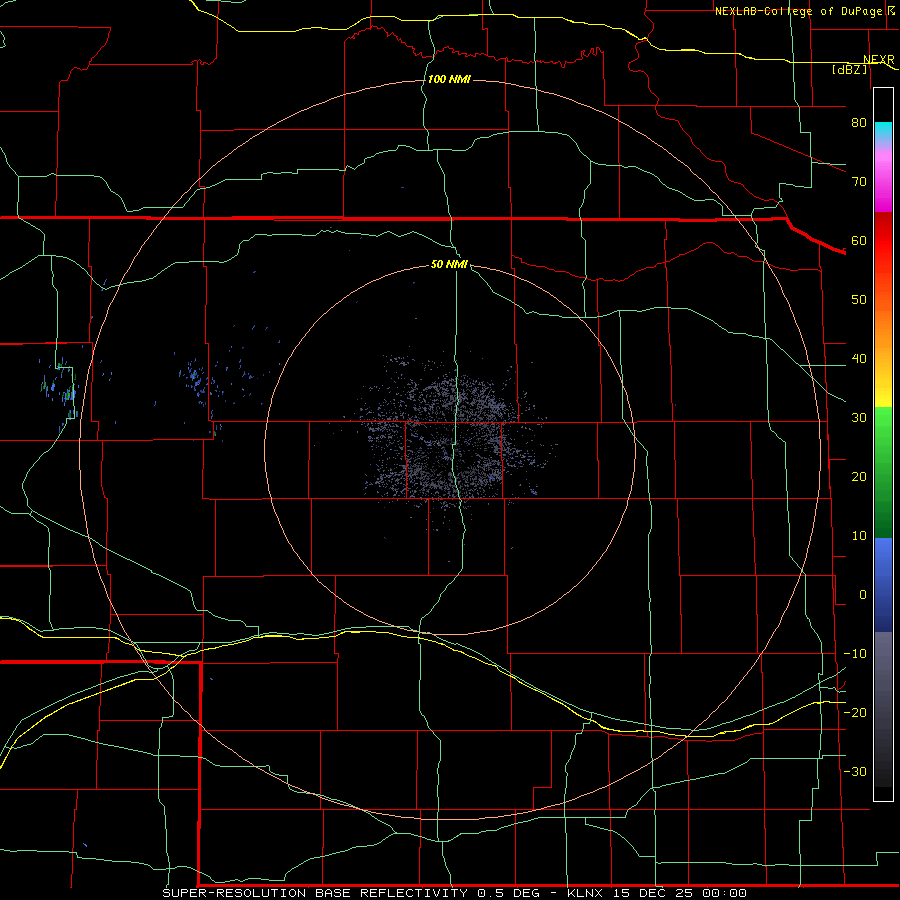
Task: Select the "KLNX" station identifier in the caption
Action: pyautogui.click(x=585, y=893)
